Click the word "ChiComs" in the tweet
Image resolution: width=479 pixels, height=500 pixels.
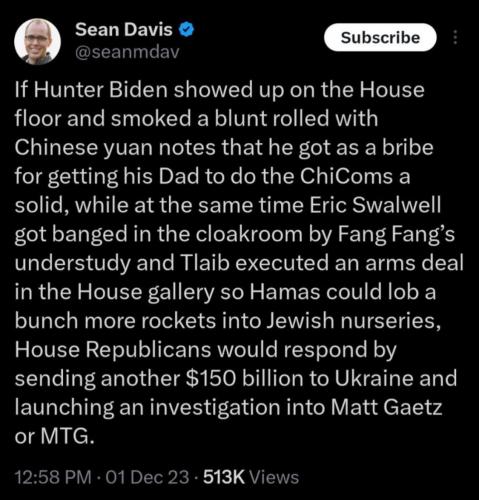pos(346,176)
